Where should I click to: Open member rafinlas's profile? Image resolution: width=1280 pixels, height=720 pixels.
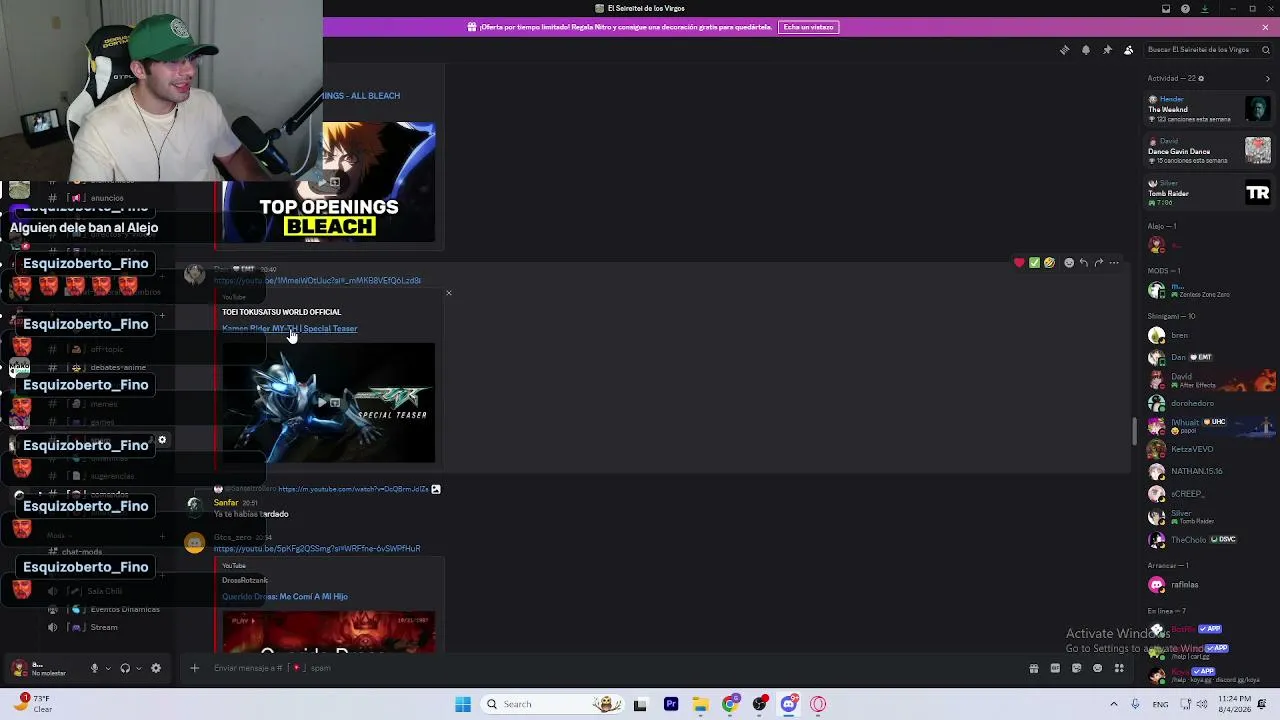(1210, 584)
